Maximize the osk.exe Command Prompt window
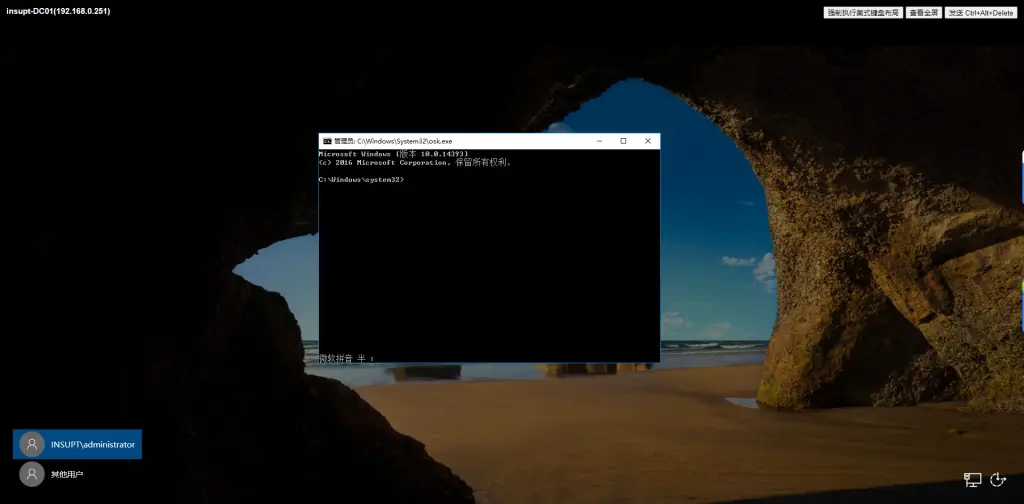 (623, 141)
